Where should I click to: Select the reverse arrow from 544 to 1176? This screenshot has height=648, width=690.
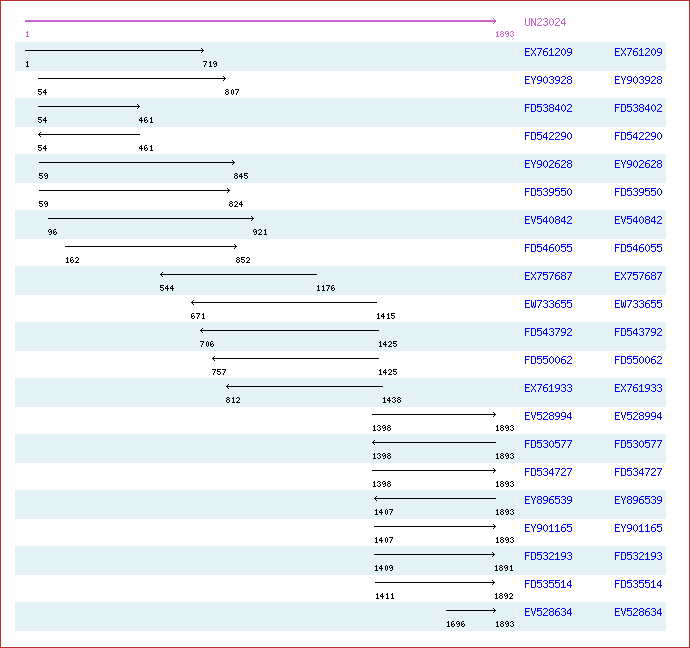[x=238, y=274]
